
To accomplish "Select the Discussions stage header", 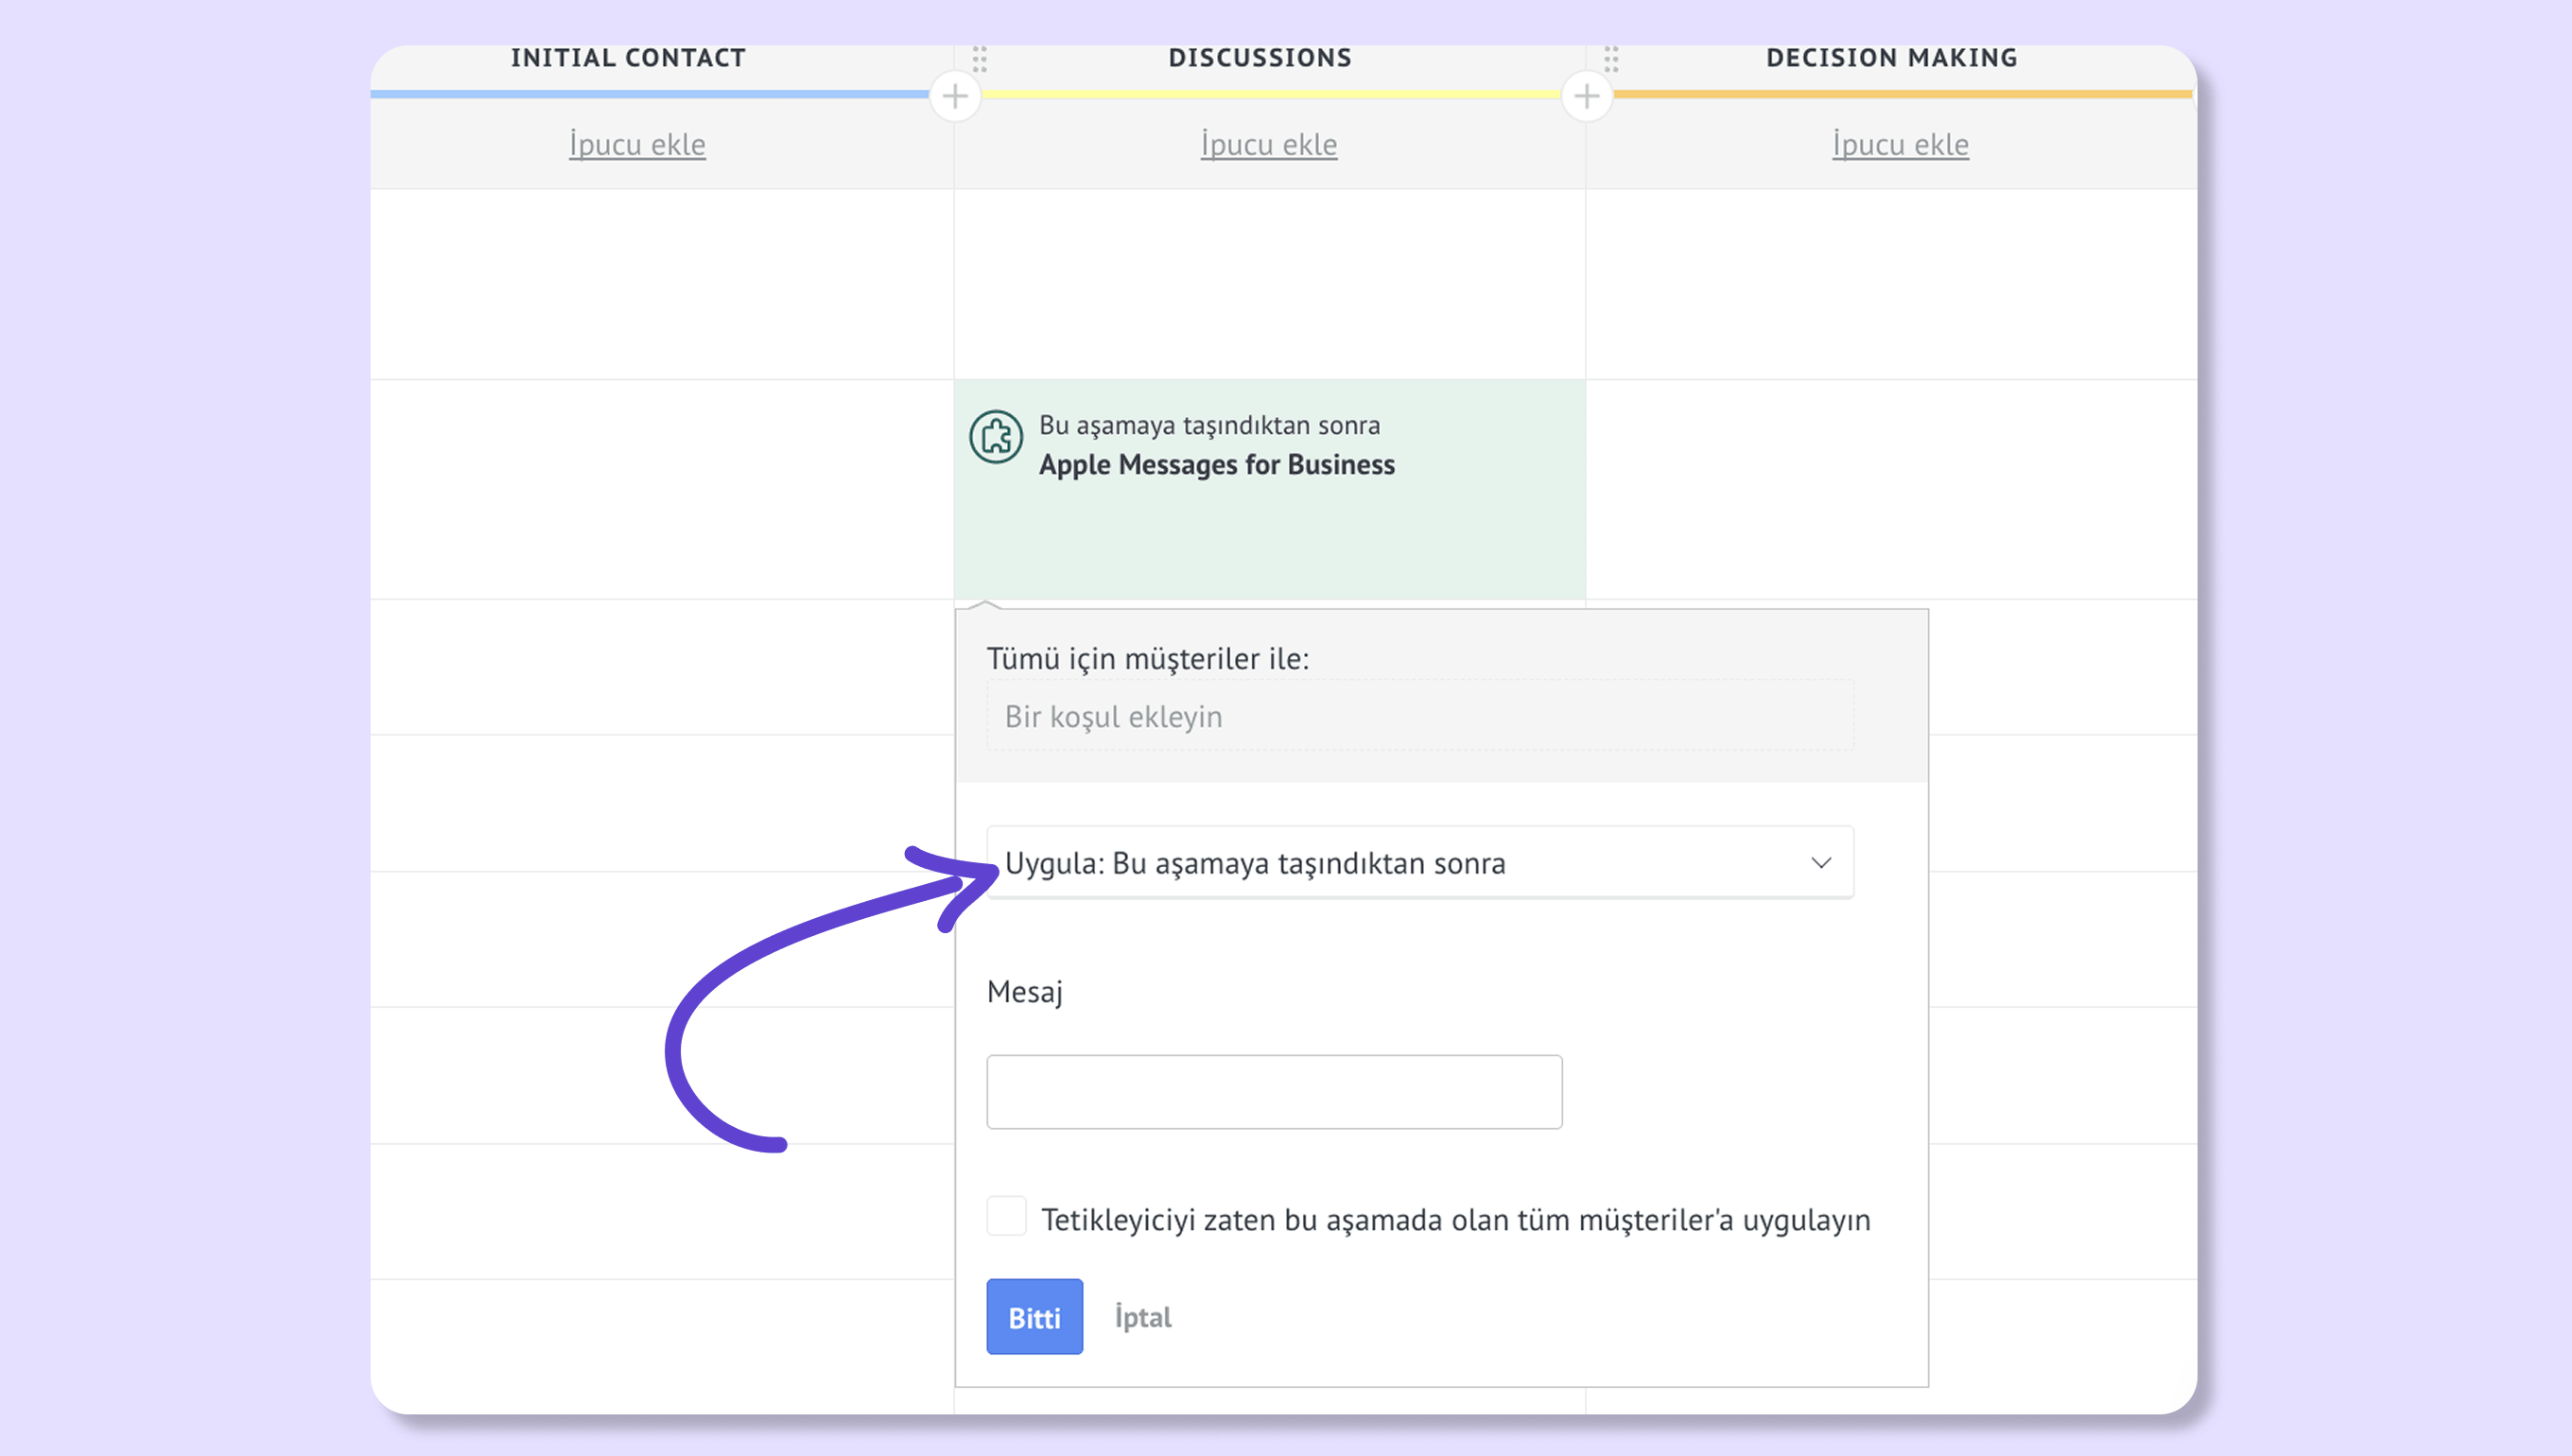I will click(1260, 58).
